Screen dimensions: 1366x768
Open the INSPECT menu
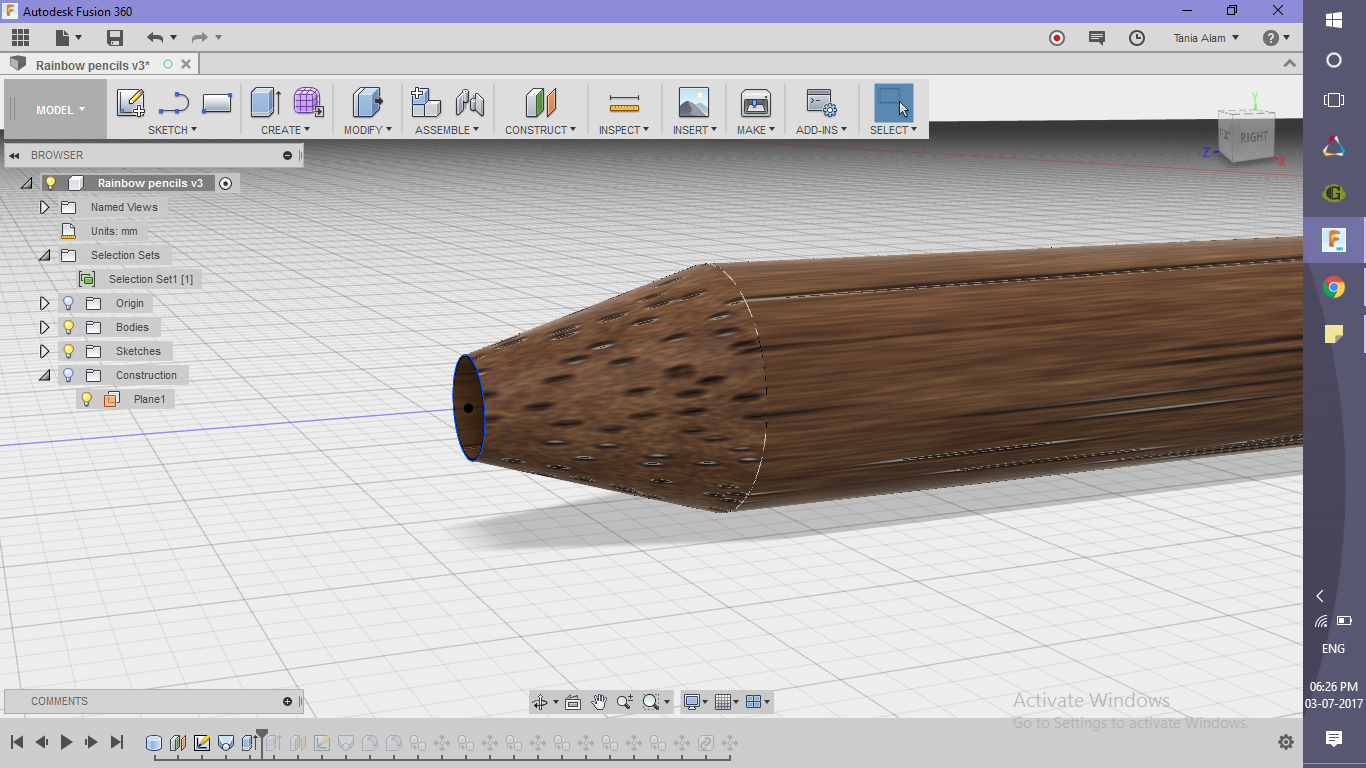click(624, 130)
